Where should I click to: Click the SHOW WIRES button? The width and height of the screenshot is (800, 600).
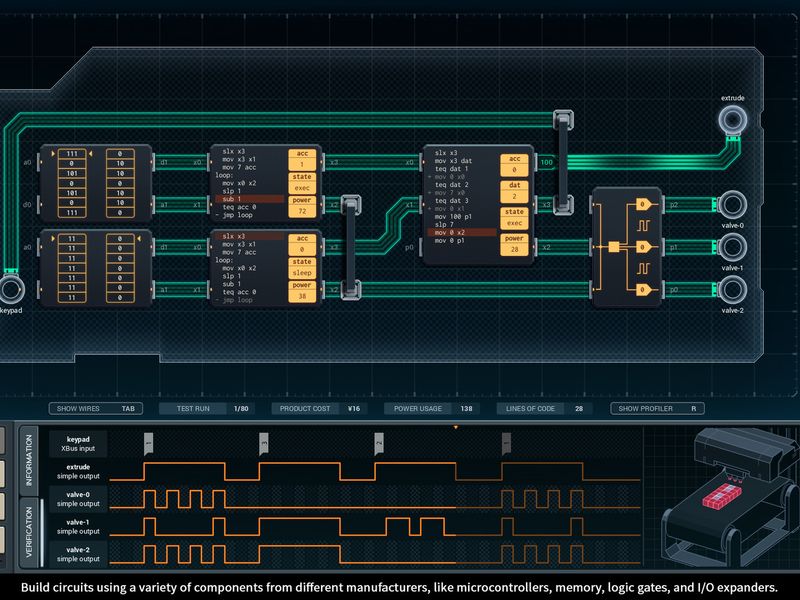95,409
